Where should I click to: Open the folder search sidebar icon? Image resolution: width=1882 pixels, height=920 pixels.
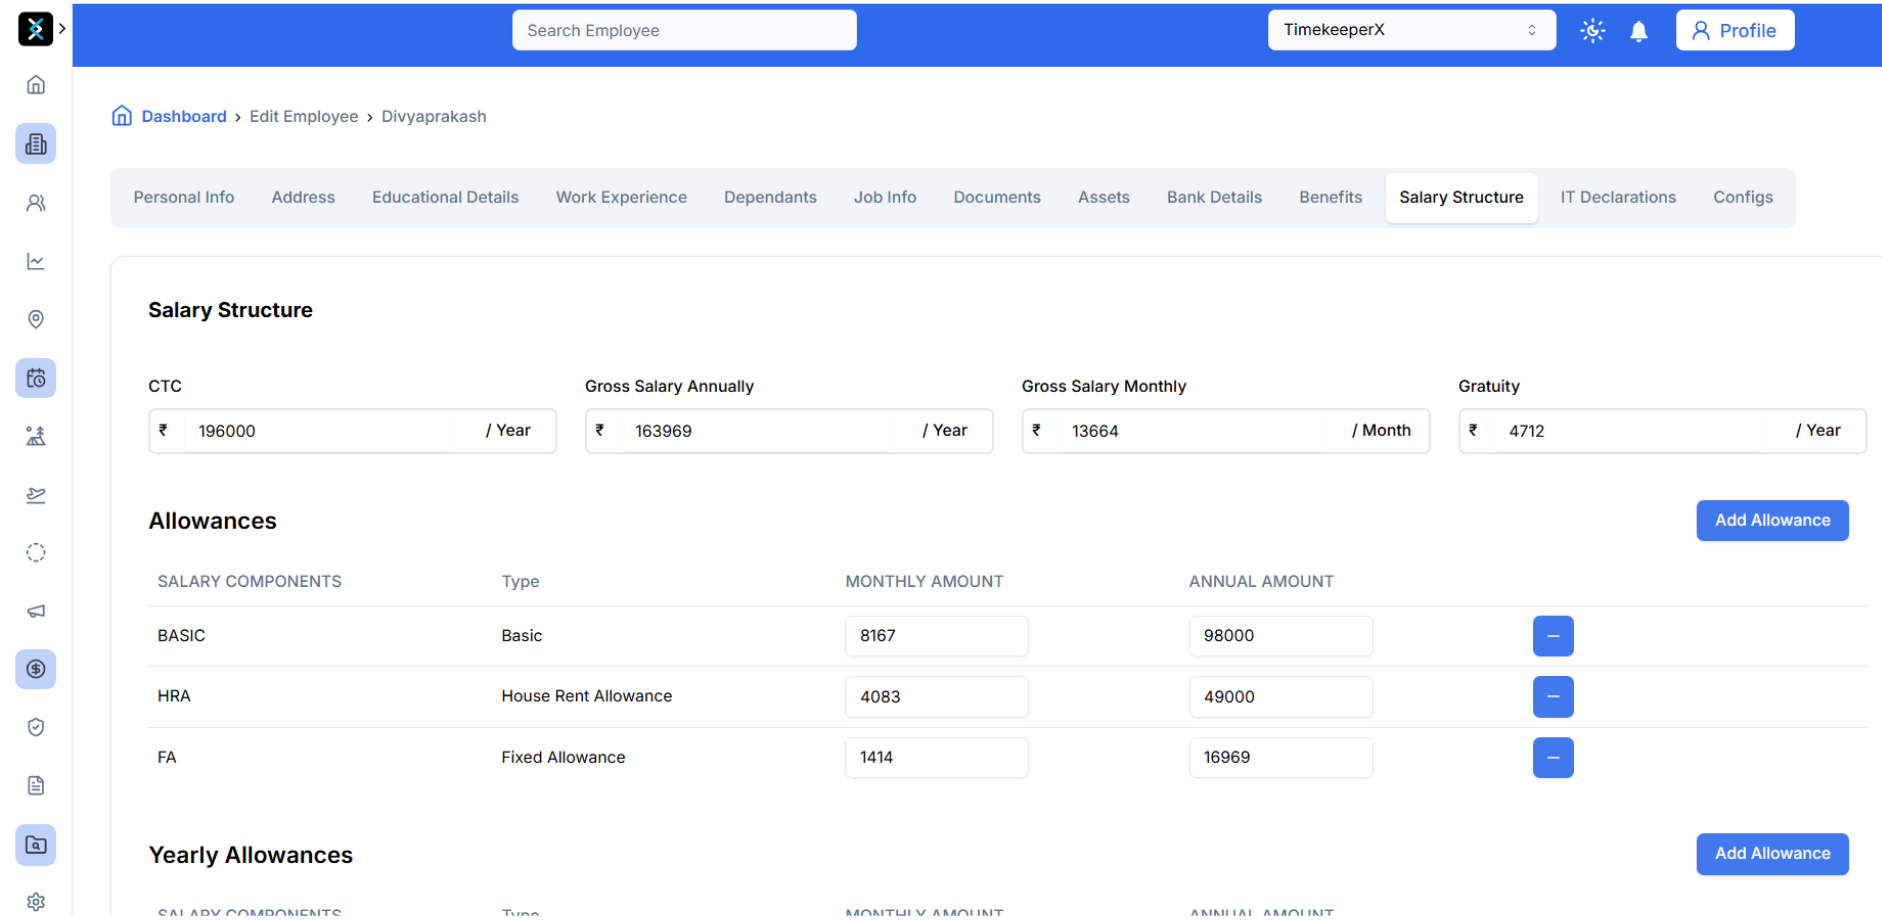(x=36, y=845)
